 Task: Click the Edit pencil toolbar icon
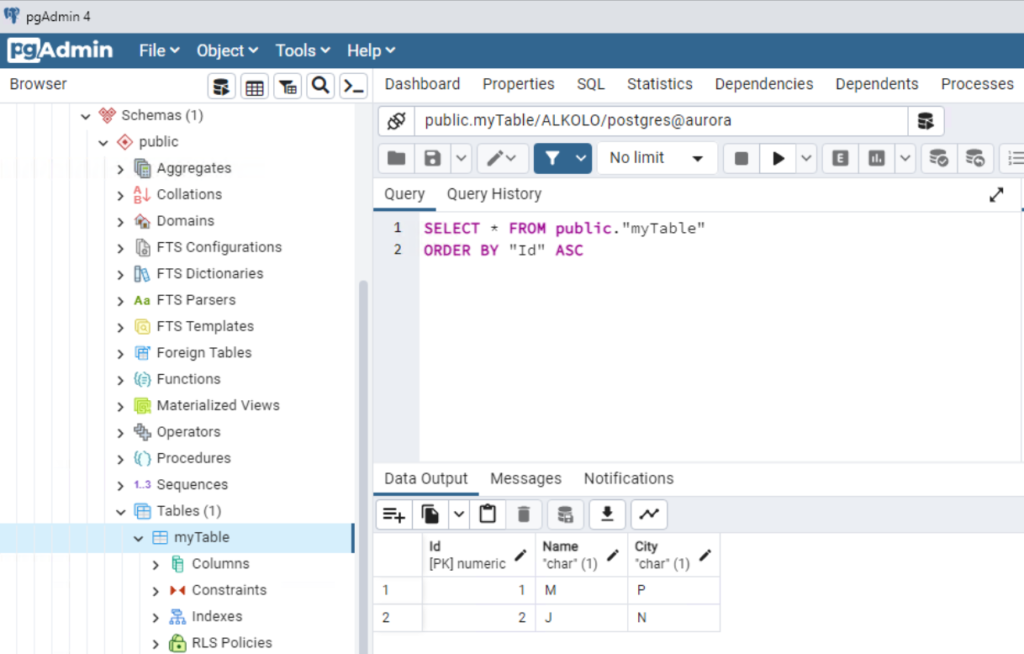[502, 158]
